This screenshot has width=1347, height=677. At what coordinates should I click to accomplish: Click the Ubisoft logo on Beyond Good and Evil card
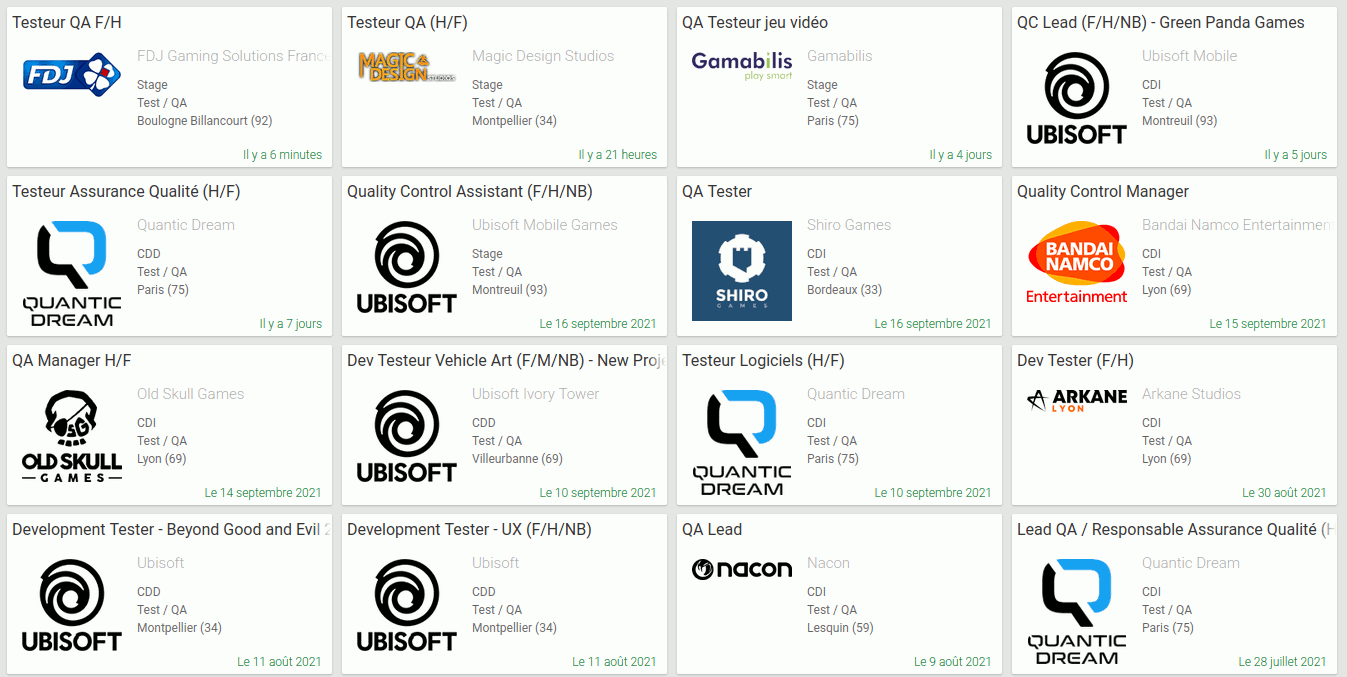pyautogui.click(x=71, y=606)
